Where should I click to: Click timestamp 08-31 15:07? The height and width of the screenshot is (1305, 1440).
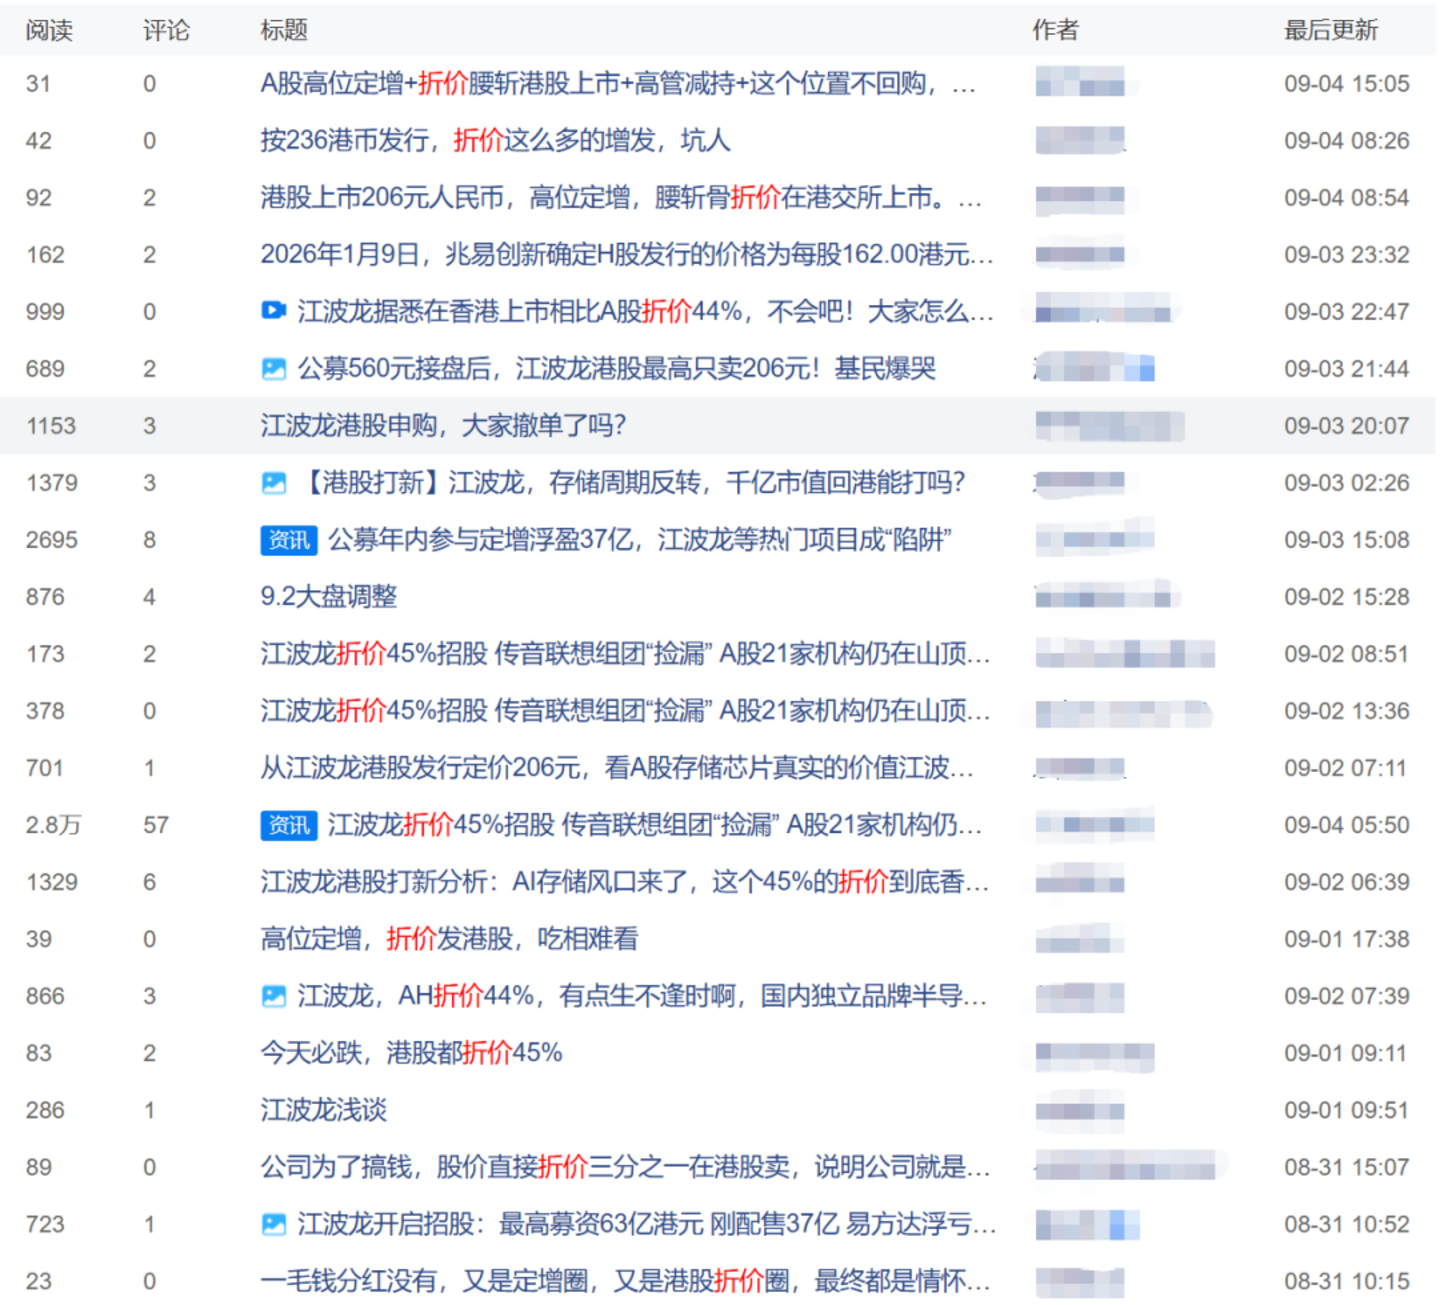click(1347, 1167)
